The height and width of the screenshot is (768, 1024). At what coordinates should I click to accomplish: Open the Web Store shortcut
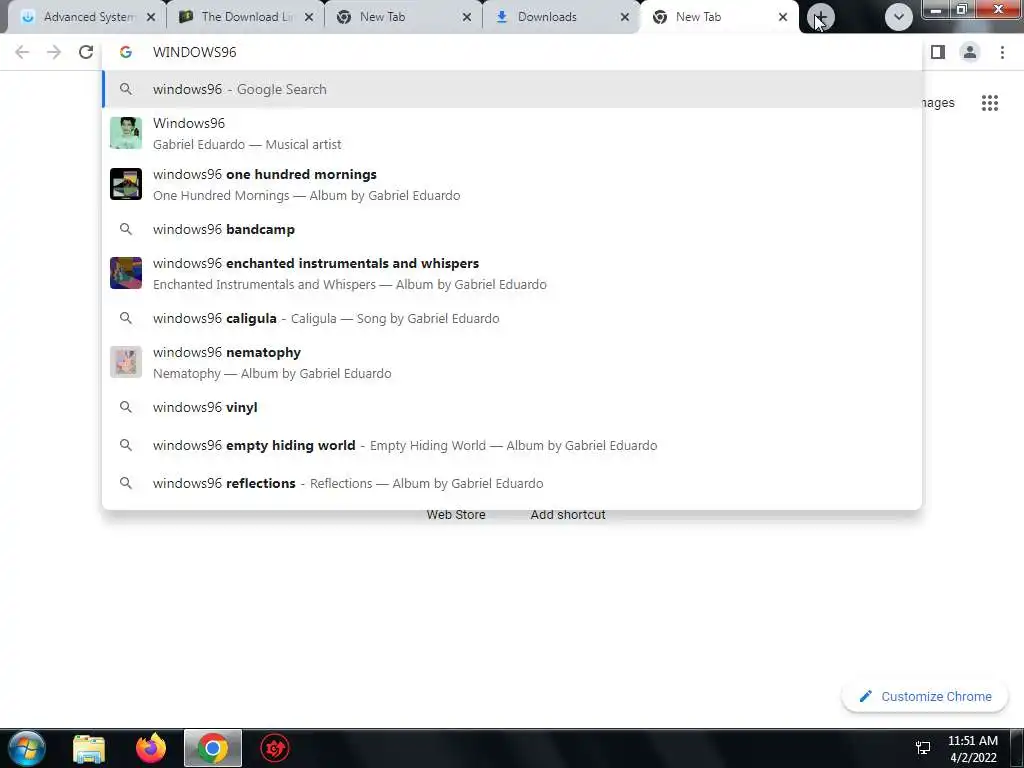click(x=456, y=515)
